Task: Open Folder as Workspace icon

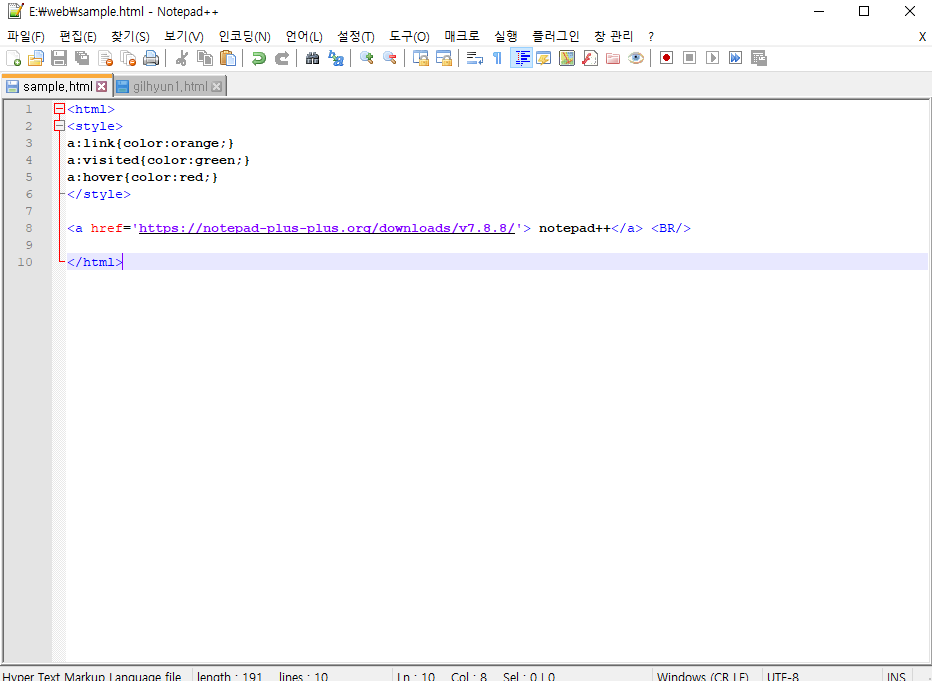Action: (613, 58)
